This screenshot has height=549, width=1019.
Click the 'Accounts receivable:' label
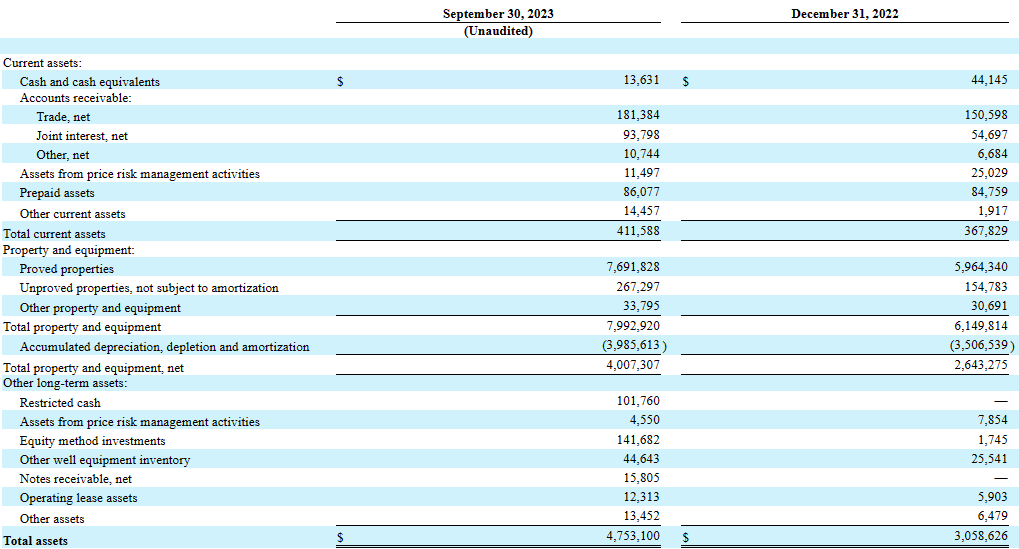[75, 98]
